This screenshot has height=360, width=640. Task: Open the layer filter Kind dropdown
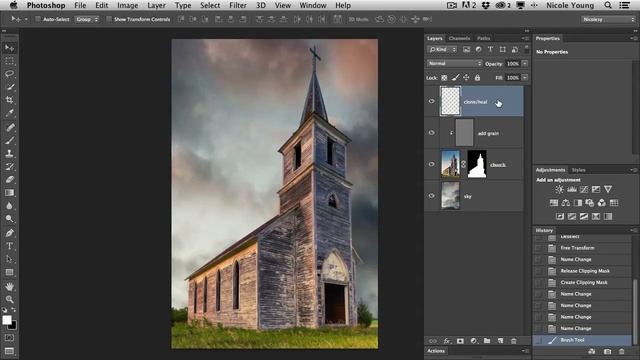(x=442, y=49)
